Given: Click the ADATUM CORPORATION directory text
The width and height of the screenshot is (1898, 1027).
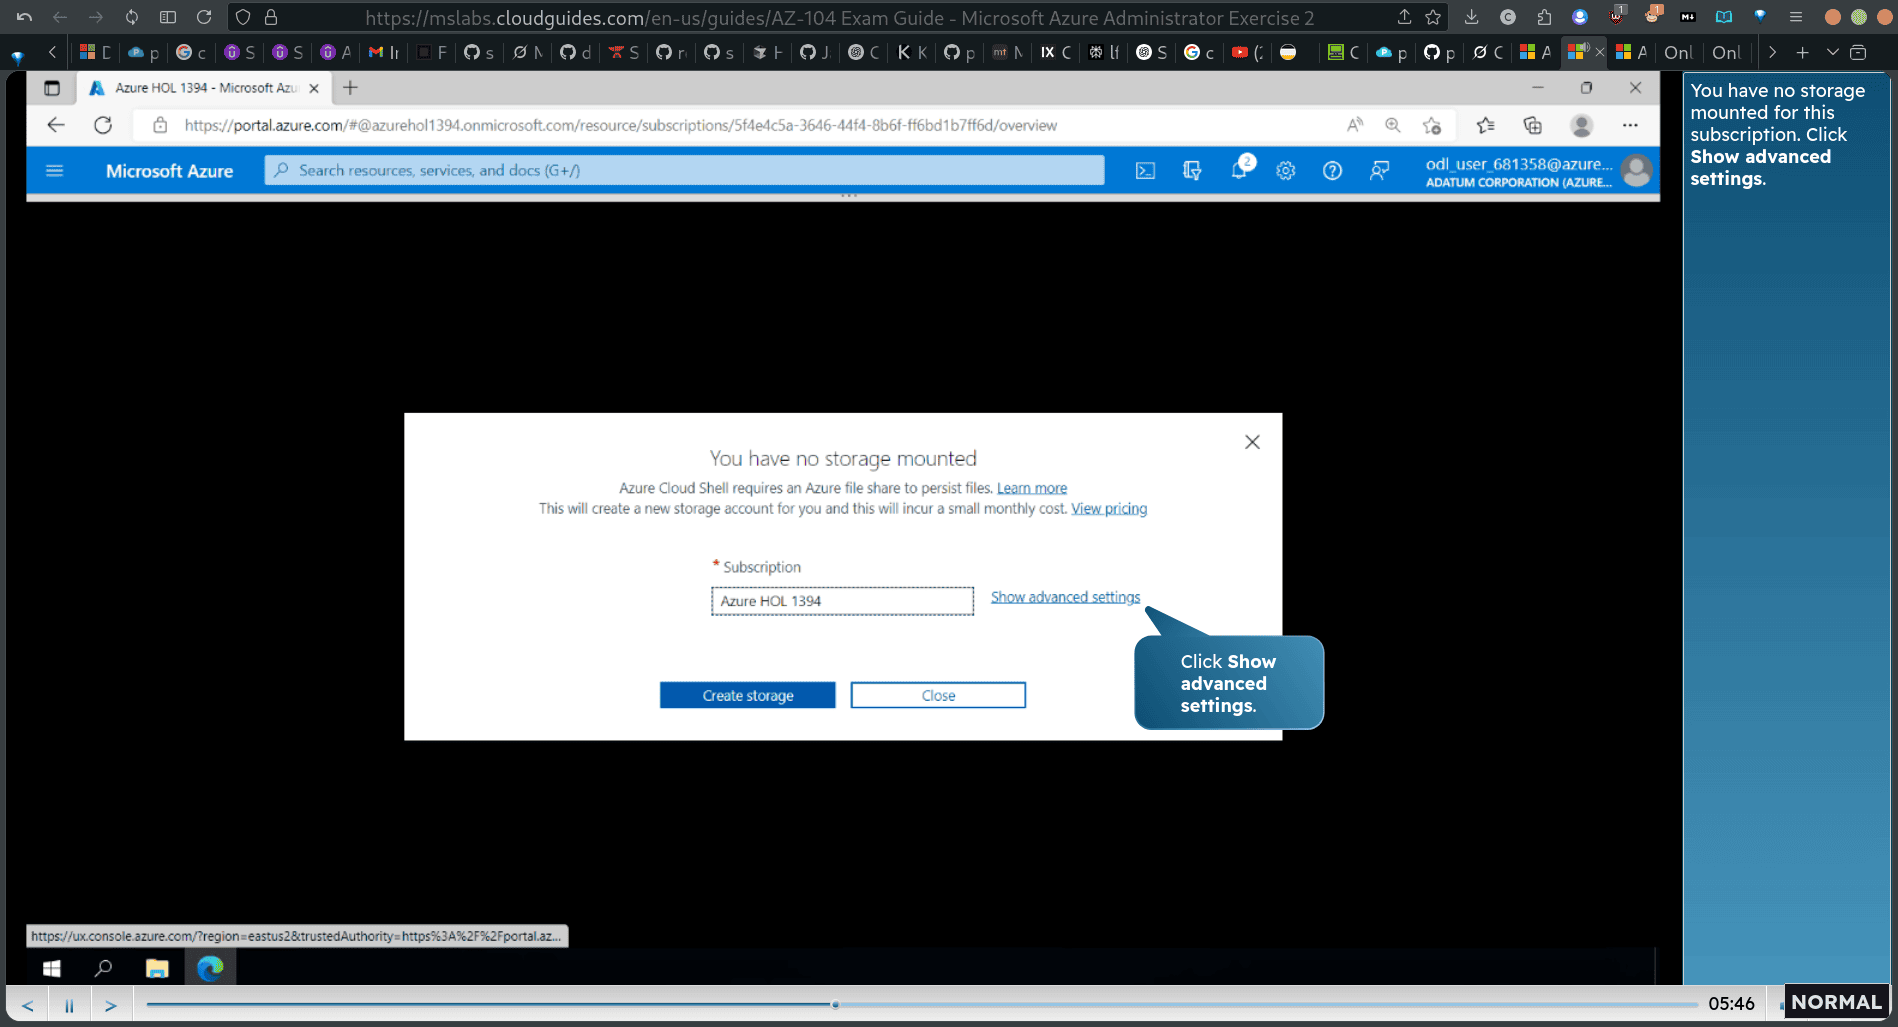Looking at the screenshot, I should [1518, 183].
